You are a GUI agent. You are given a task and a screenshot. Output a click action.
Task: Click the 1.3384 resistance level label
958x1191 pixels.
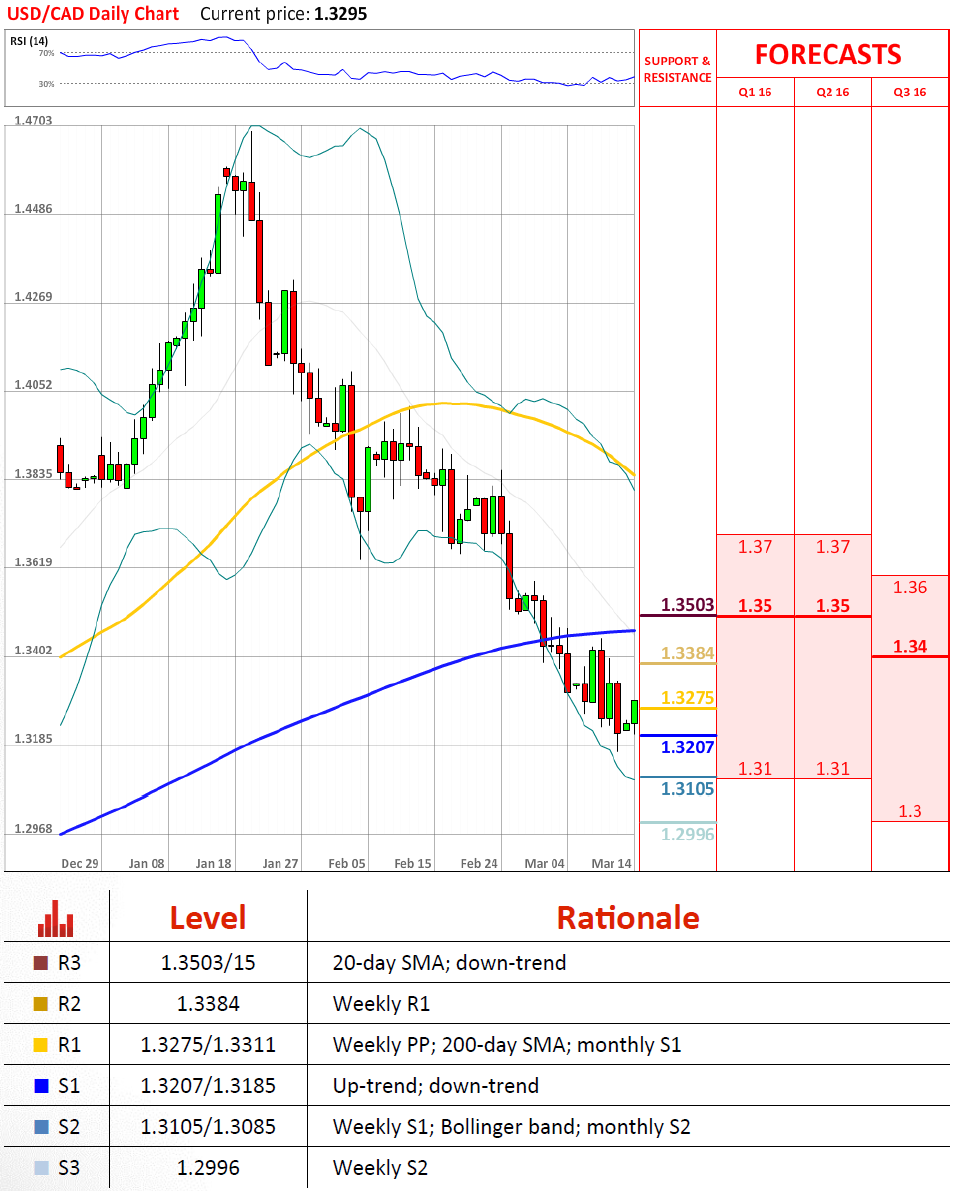tap(688, 653)
